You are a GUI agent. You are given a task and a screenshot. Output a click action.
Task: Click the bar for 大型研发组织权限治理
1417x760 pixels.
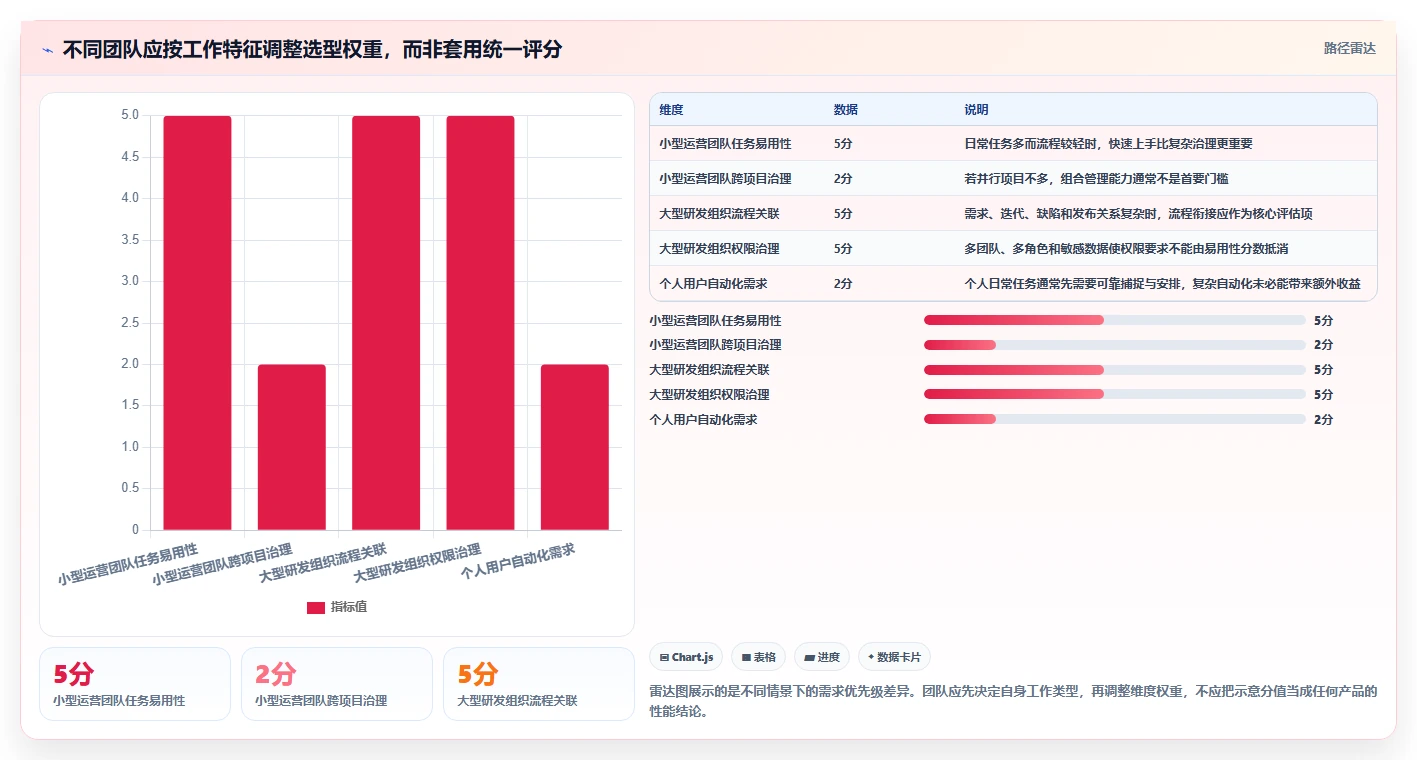click(x=480, y=323)
